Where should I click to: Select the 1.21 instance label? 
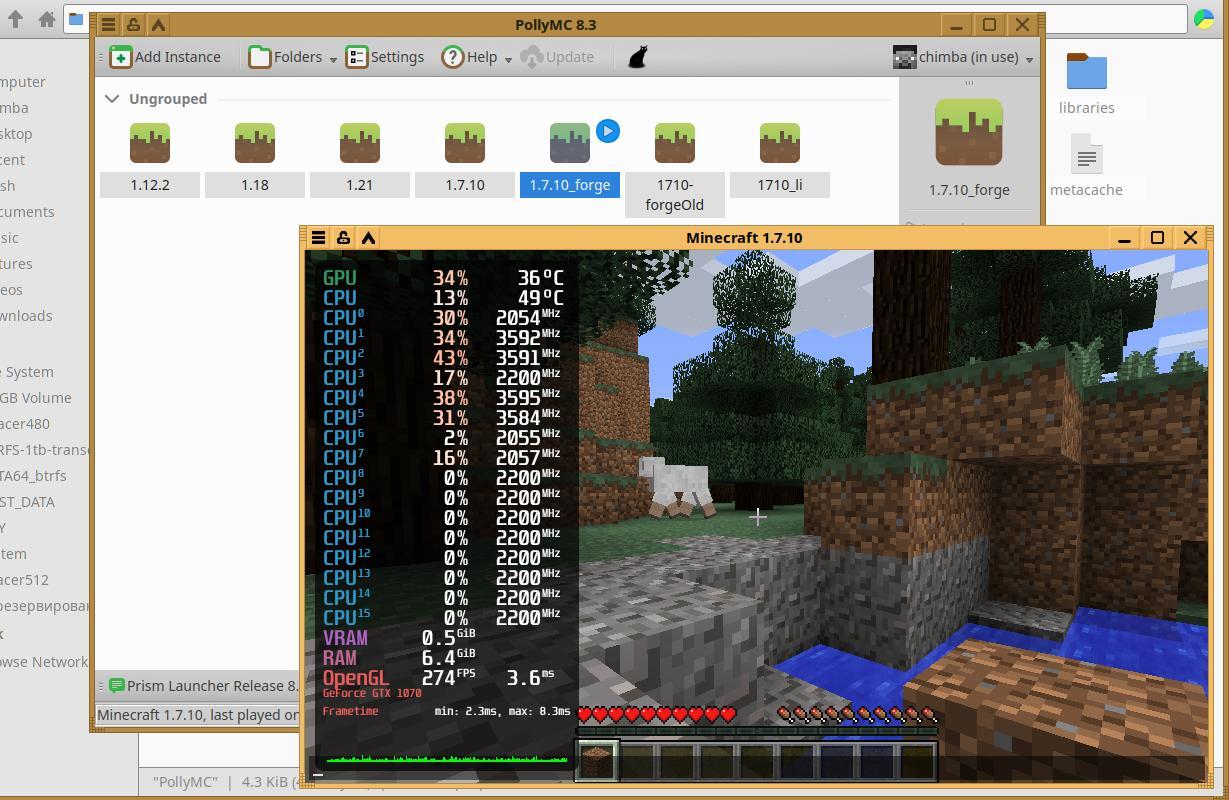coord(360,185)
